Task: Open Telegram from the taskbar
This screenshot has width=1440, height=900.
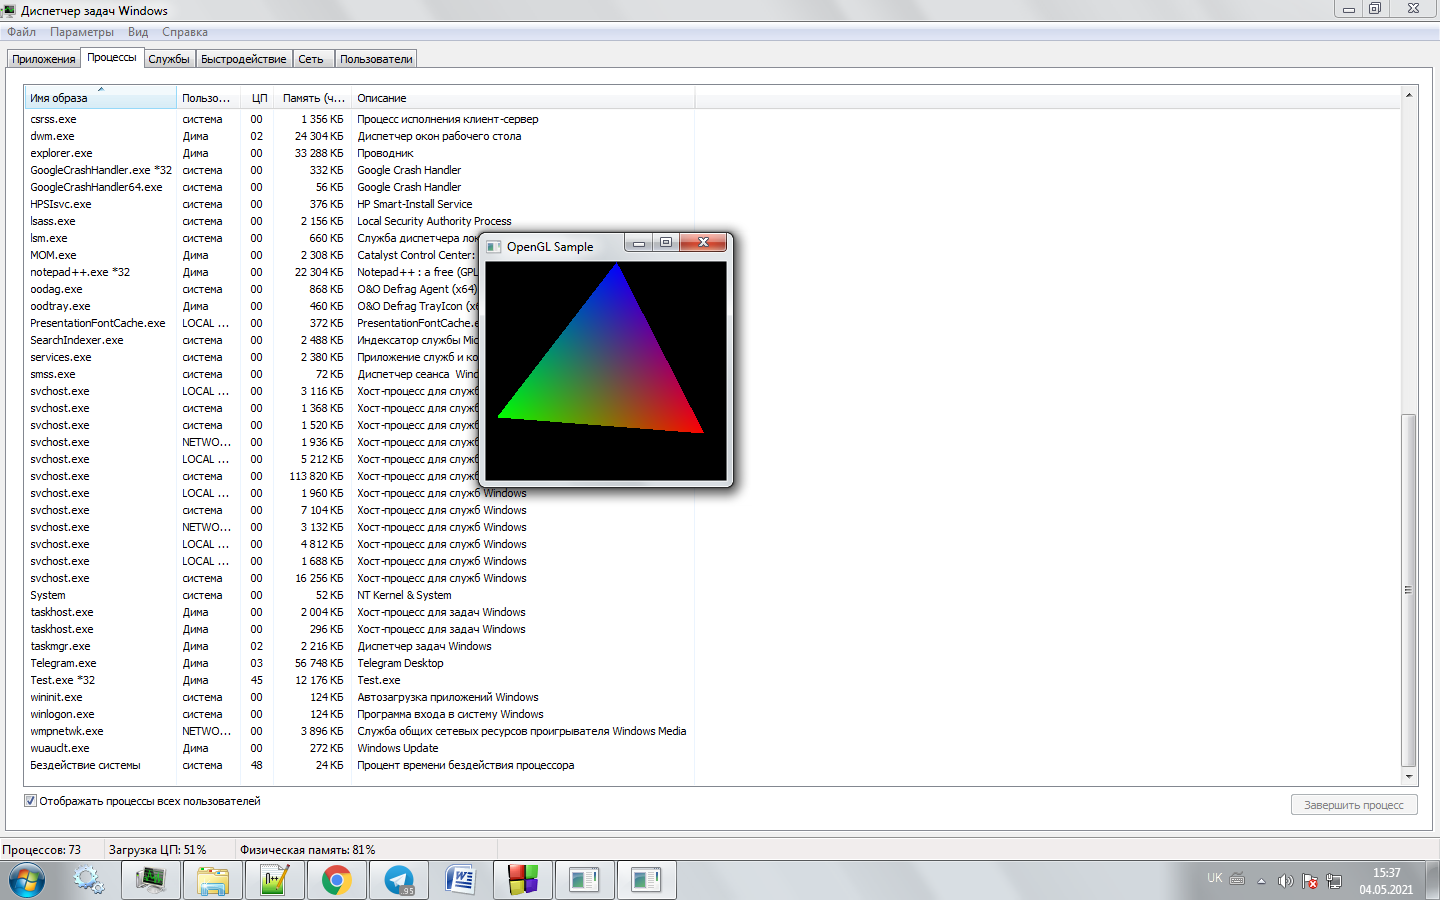Action: 399,880
